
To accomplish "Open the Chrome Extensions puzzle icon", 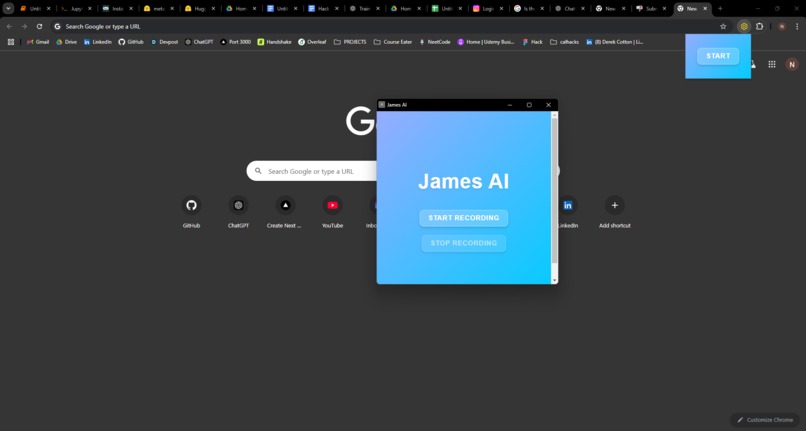I will pyautogui.click(x=759, y=26).
